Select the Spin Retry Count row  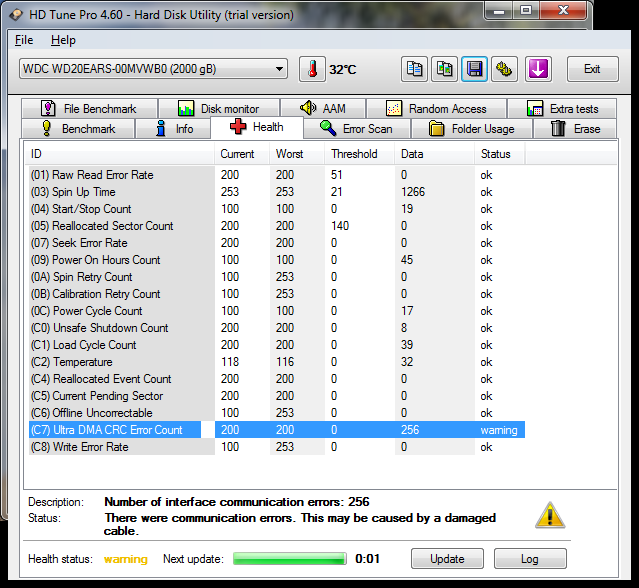point(277,277)
